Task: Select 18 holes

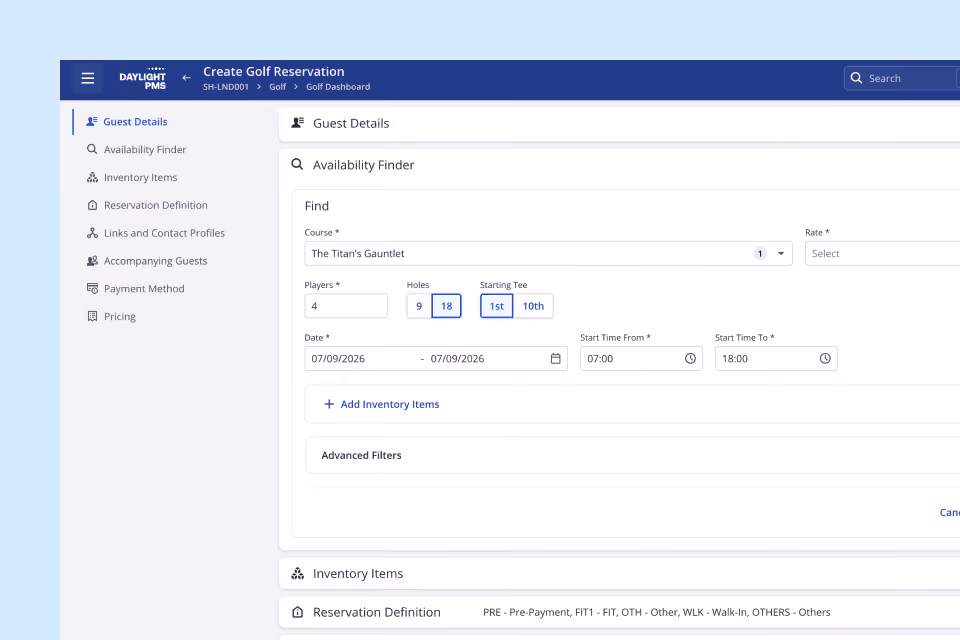Action: click(446, 306)
